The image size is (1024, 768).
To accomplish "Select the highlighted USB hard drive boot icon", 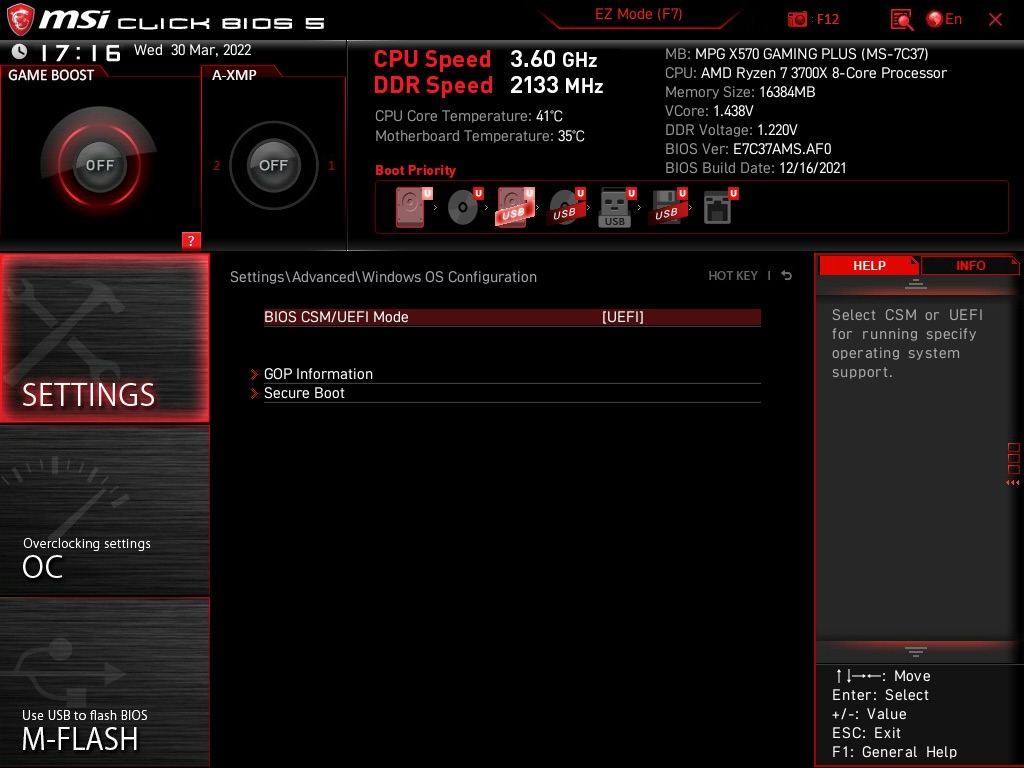I will point(514,207).
